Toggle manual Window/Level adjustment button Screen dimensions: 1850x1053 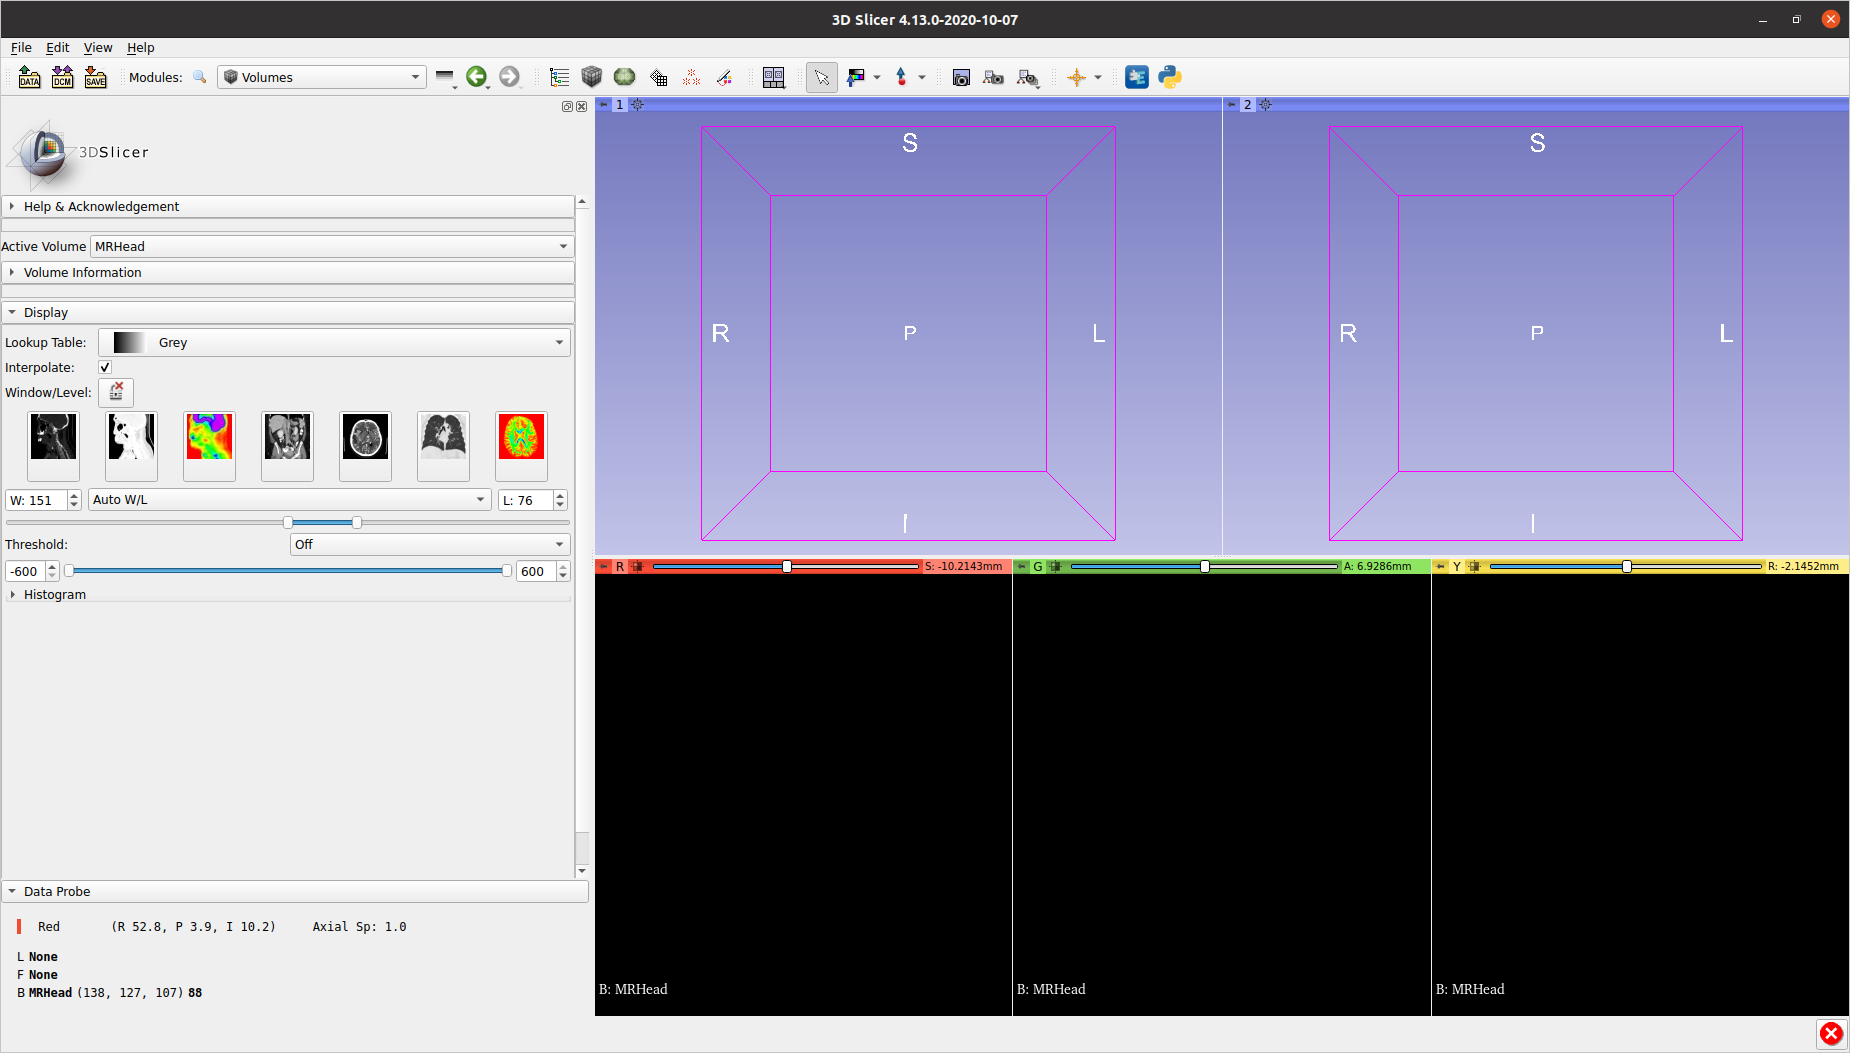click(117, 392)
